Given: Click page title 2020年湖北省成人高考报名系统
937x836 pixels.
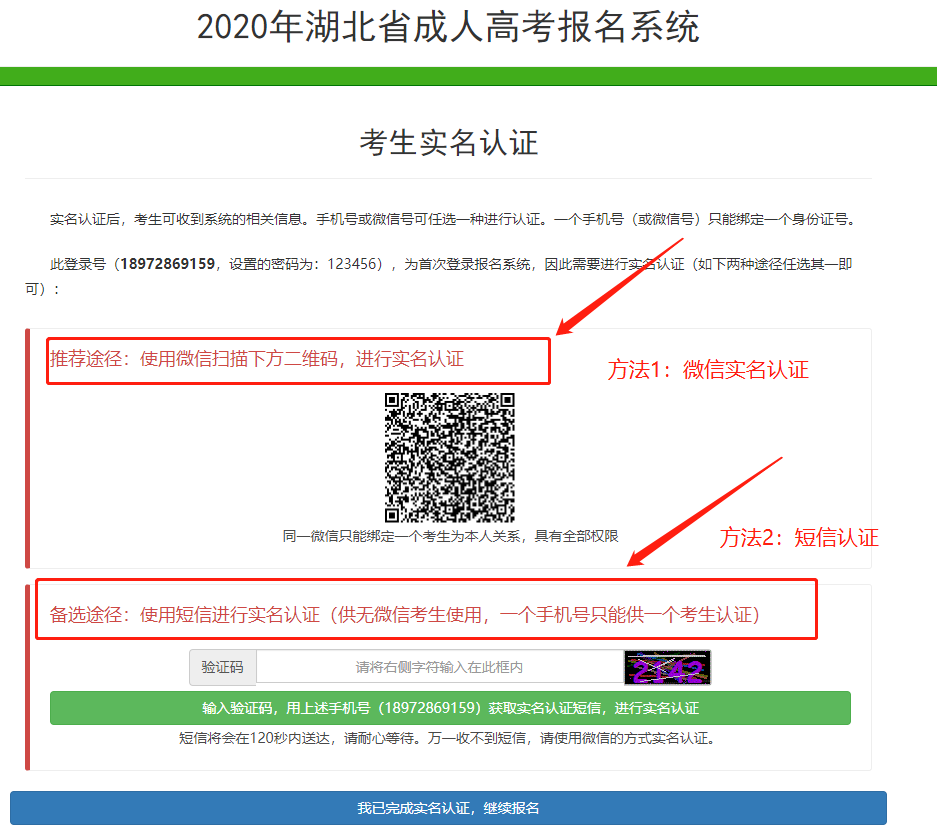Looking at the screenshot, I should (x=448, y=27).
